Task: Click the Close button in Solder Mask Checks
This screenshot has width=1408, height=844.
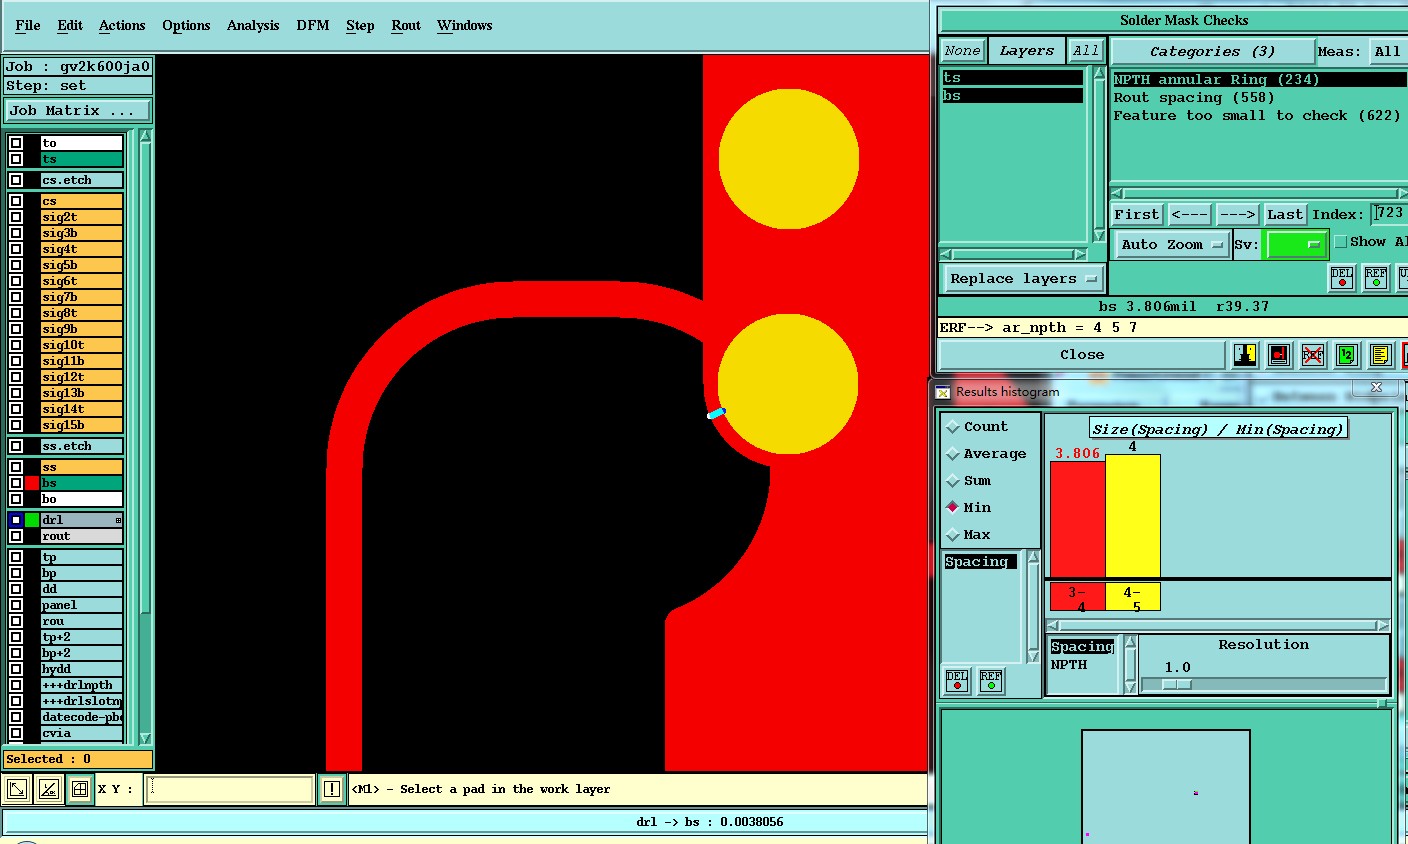Action: coord(1082,355)
